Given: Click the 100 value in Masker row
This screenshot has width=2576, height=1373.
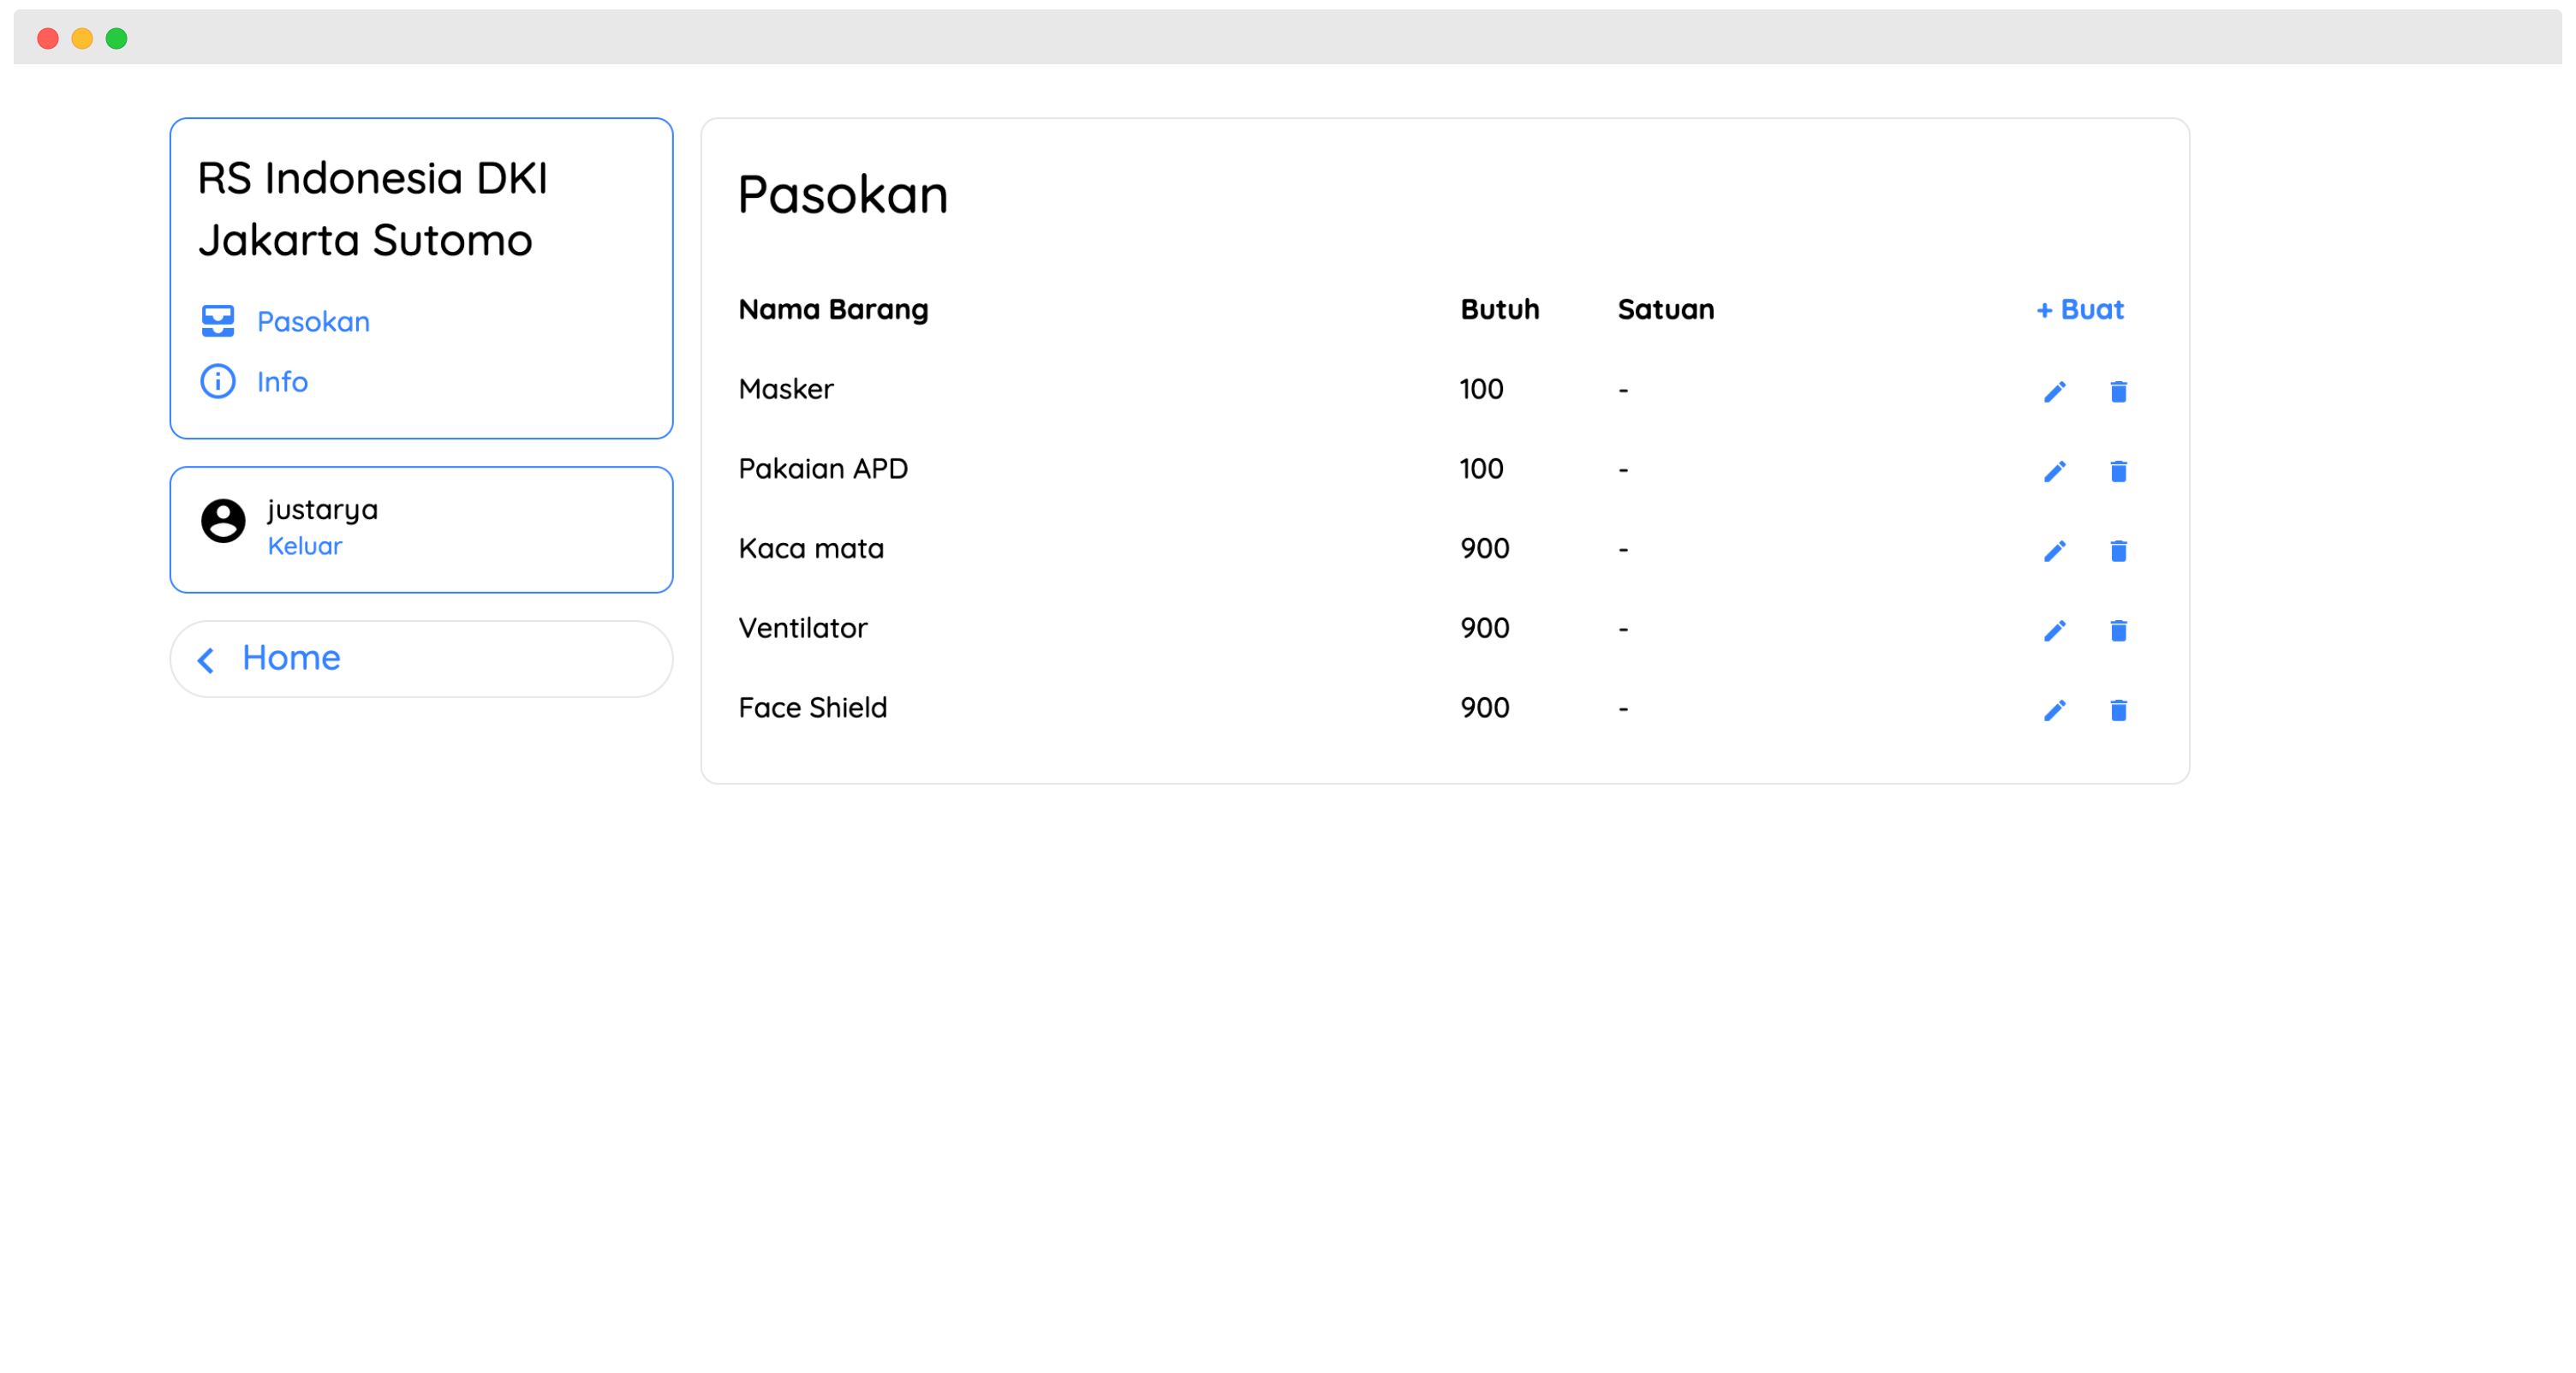Looking at the screenshot, I should coord(1482,389).
